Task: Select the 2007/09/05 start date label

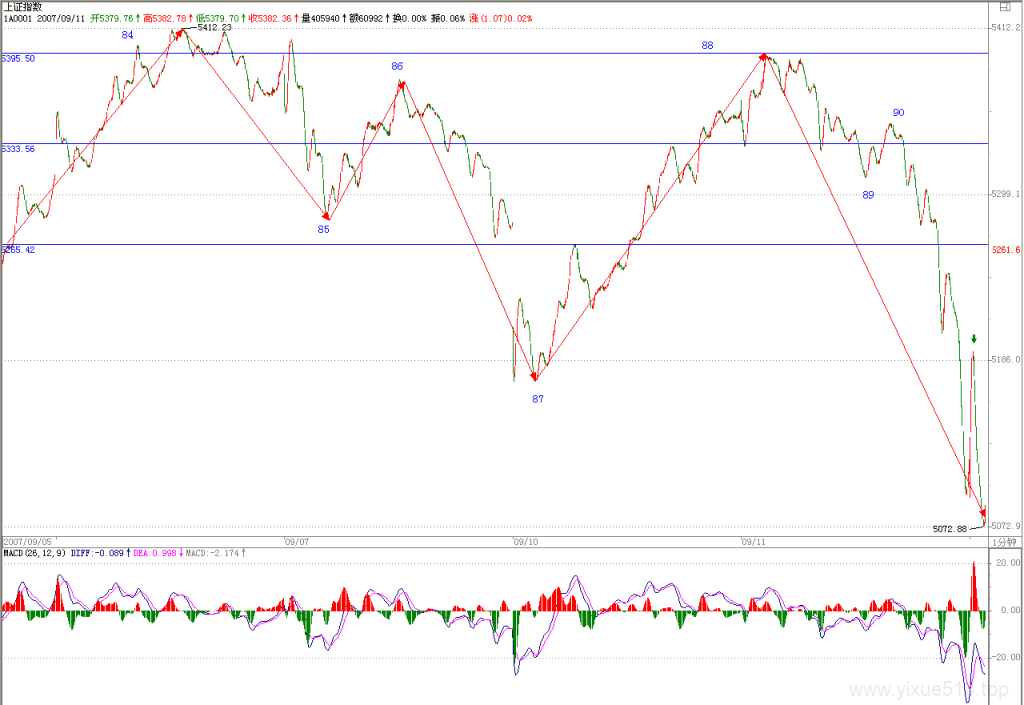Action: click(x=27, y=542)
